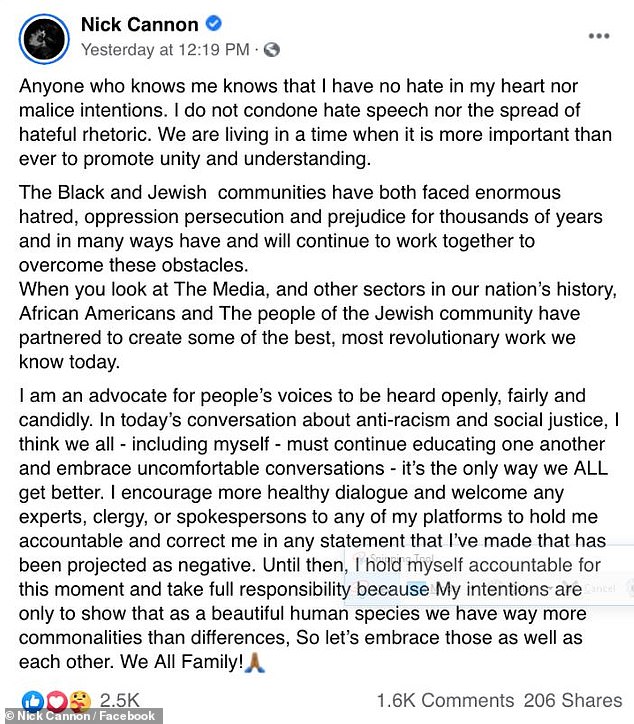Viewport: 634px width, 724px height.
Task: Click the faint Snipping Tool overlay title
Action: [x=401, y=558]
